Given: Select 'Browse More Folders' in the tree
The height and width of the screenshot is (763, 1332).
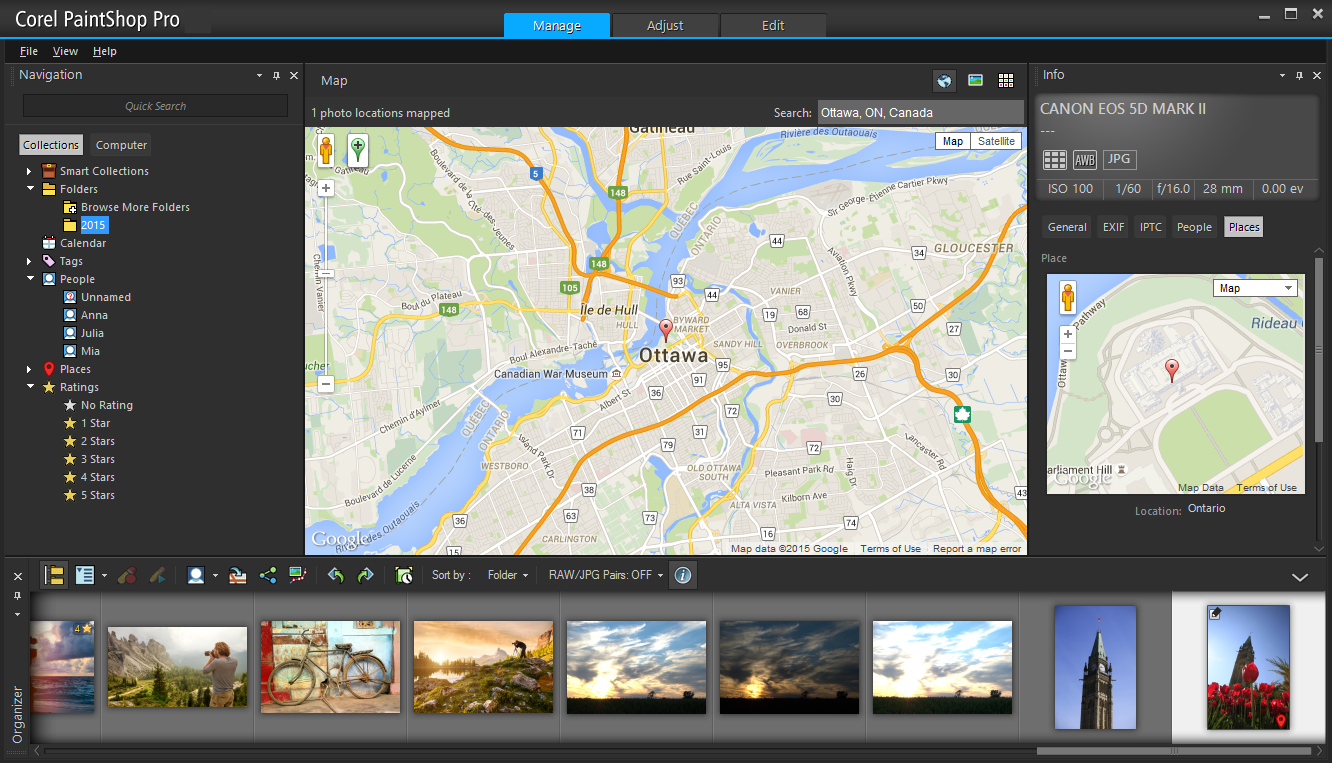Looking at the screenshot, I should [135, 207].
